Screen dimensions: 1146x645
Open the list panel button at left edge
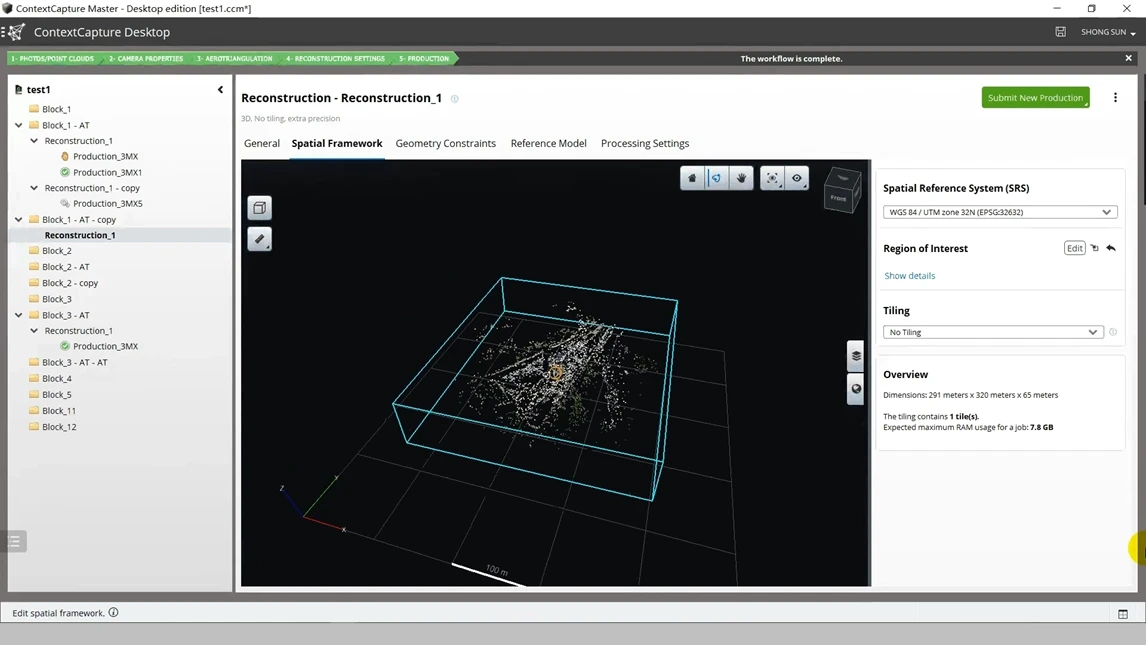coord(13,541)
